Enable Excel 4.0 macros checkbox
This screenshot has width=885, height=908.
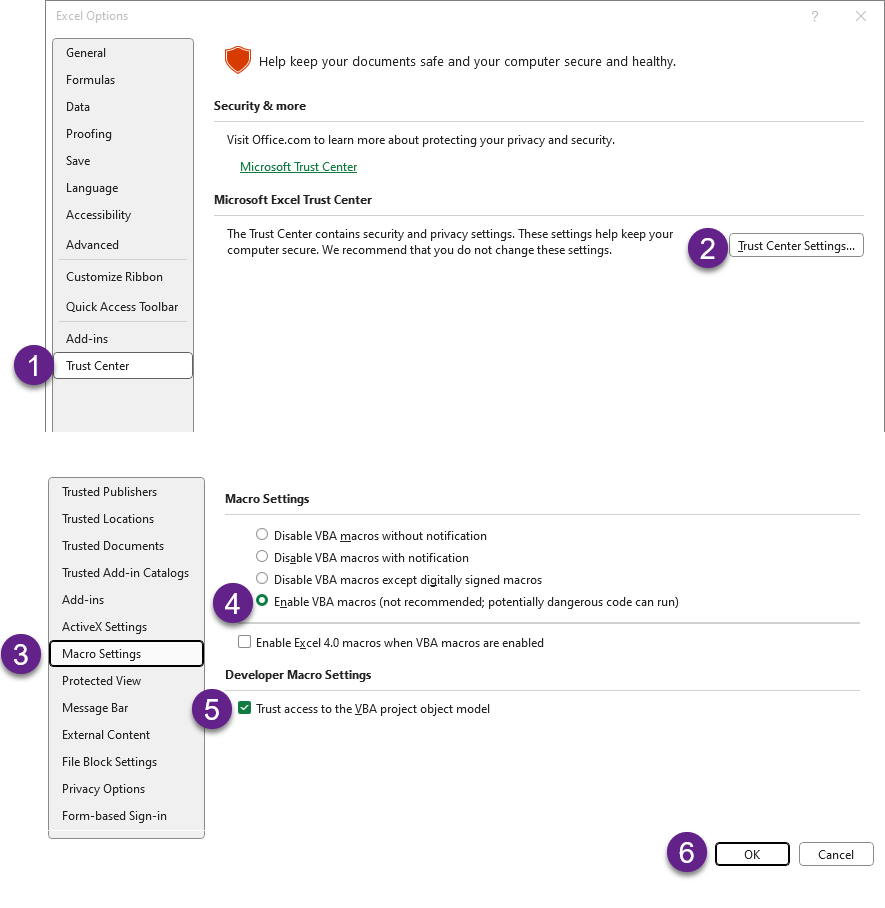coord(245,643)
